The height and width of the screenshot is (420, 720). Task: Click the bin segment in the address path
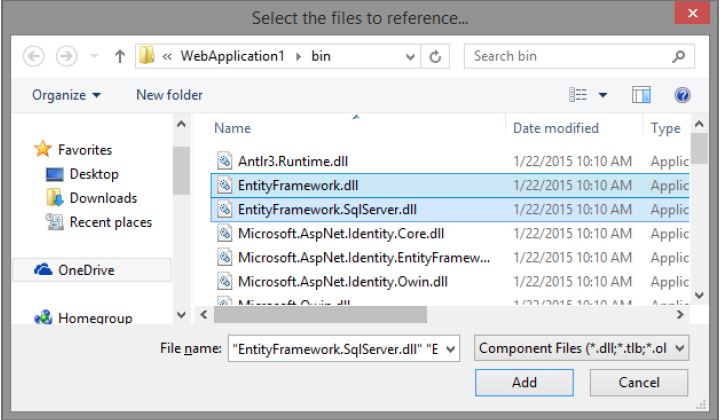pyautogui.click(x=321, y=56)
